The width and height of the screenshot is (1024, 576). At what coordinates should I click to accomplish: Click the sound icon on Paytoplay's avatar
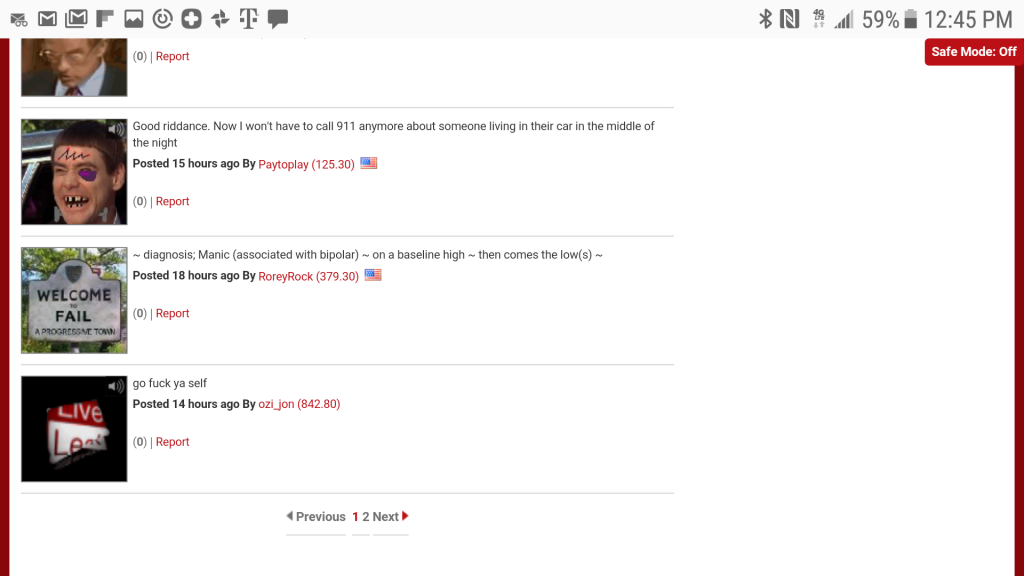point(116,129)
